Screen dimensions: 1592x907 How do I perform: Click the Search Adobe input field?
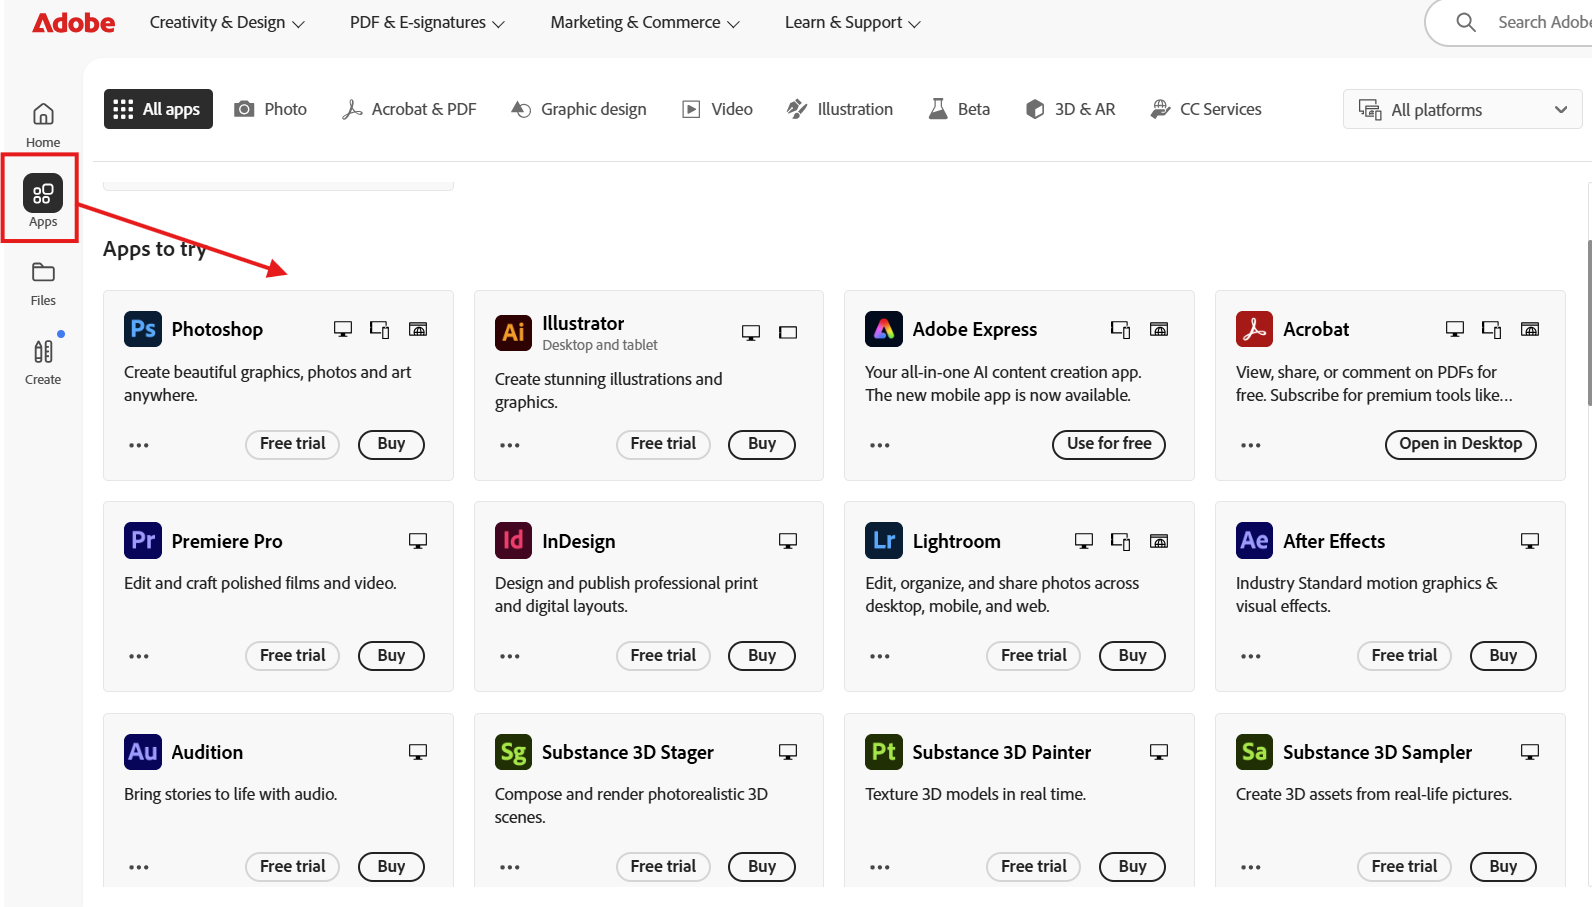(x=1510, y=22)
